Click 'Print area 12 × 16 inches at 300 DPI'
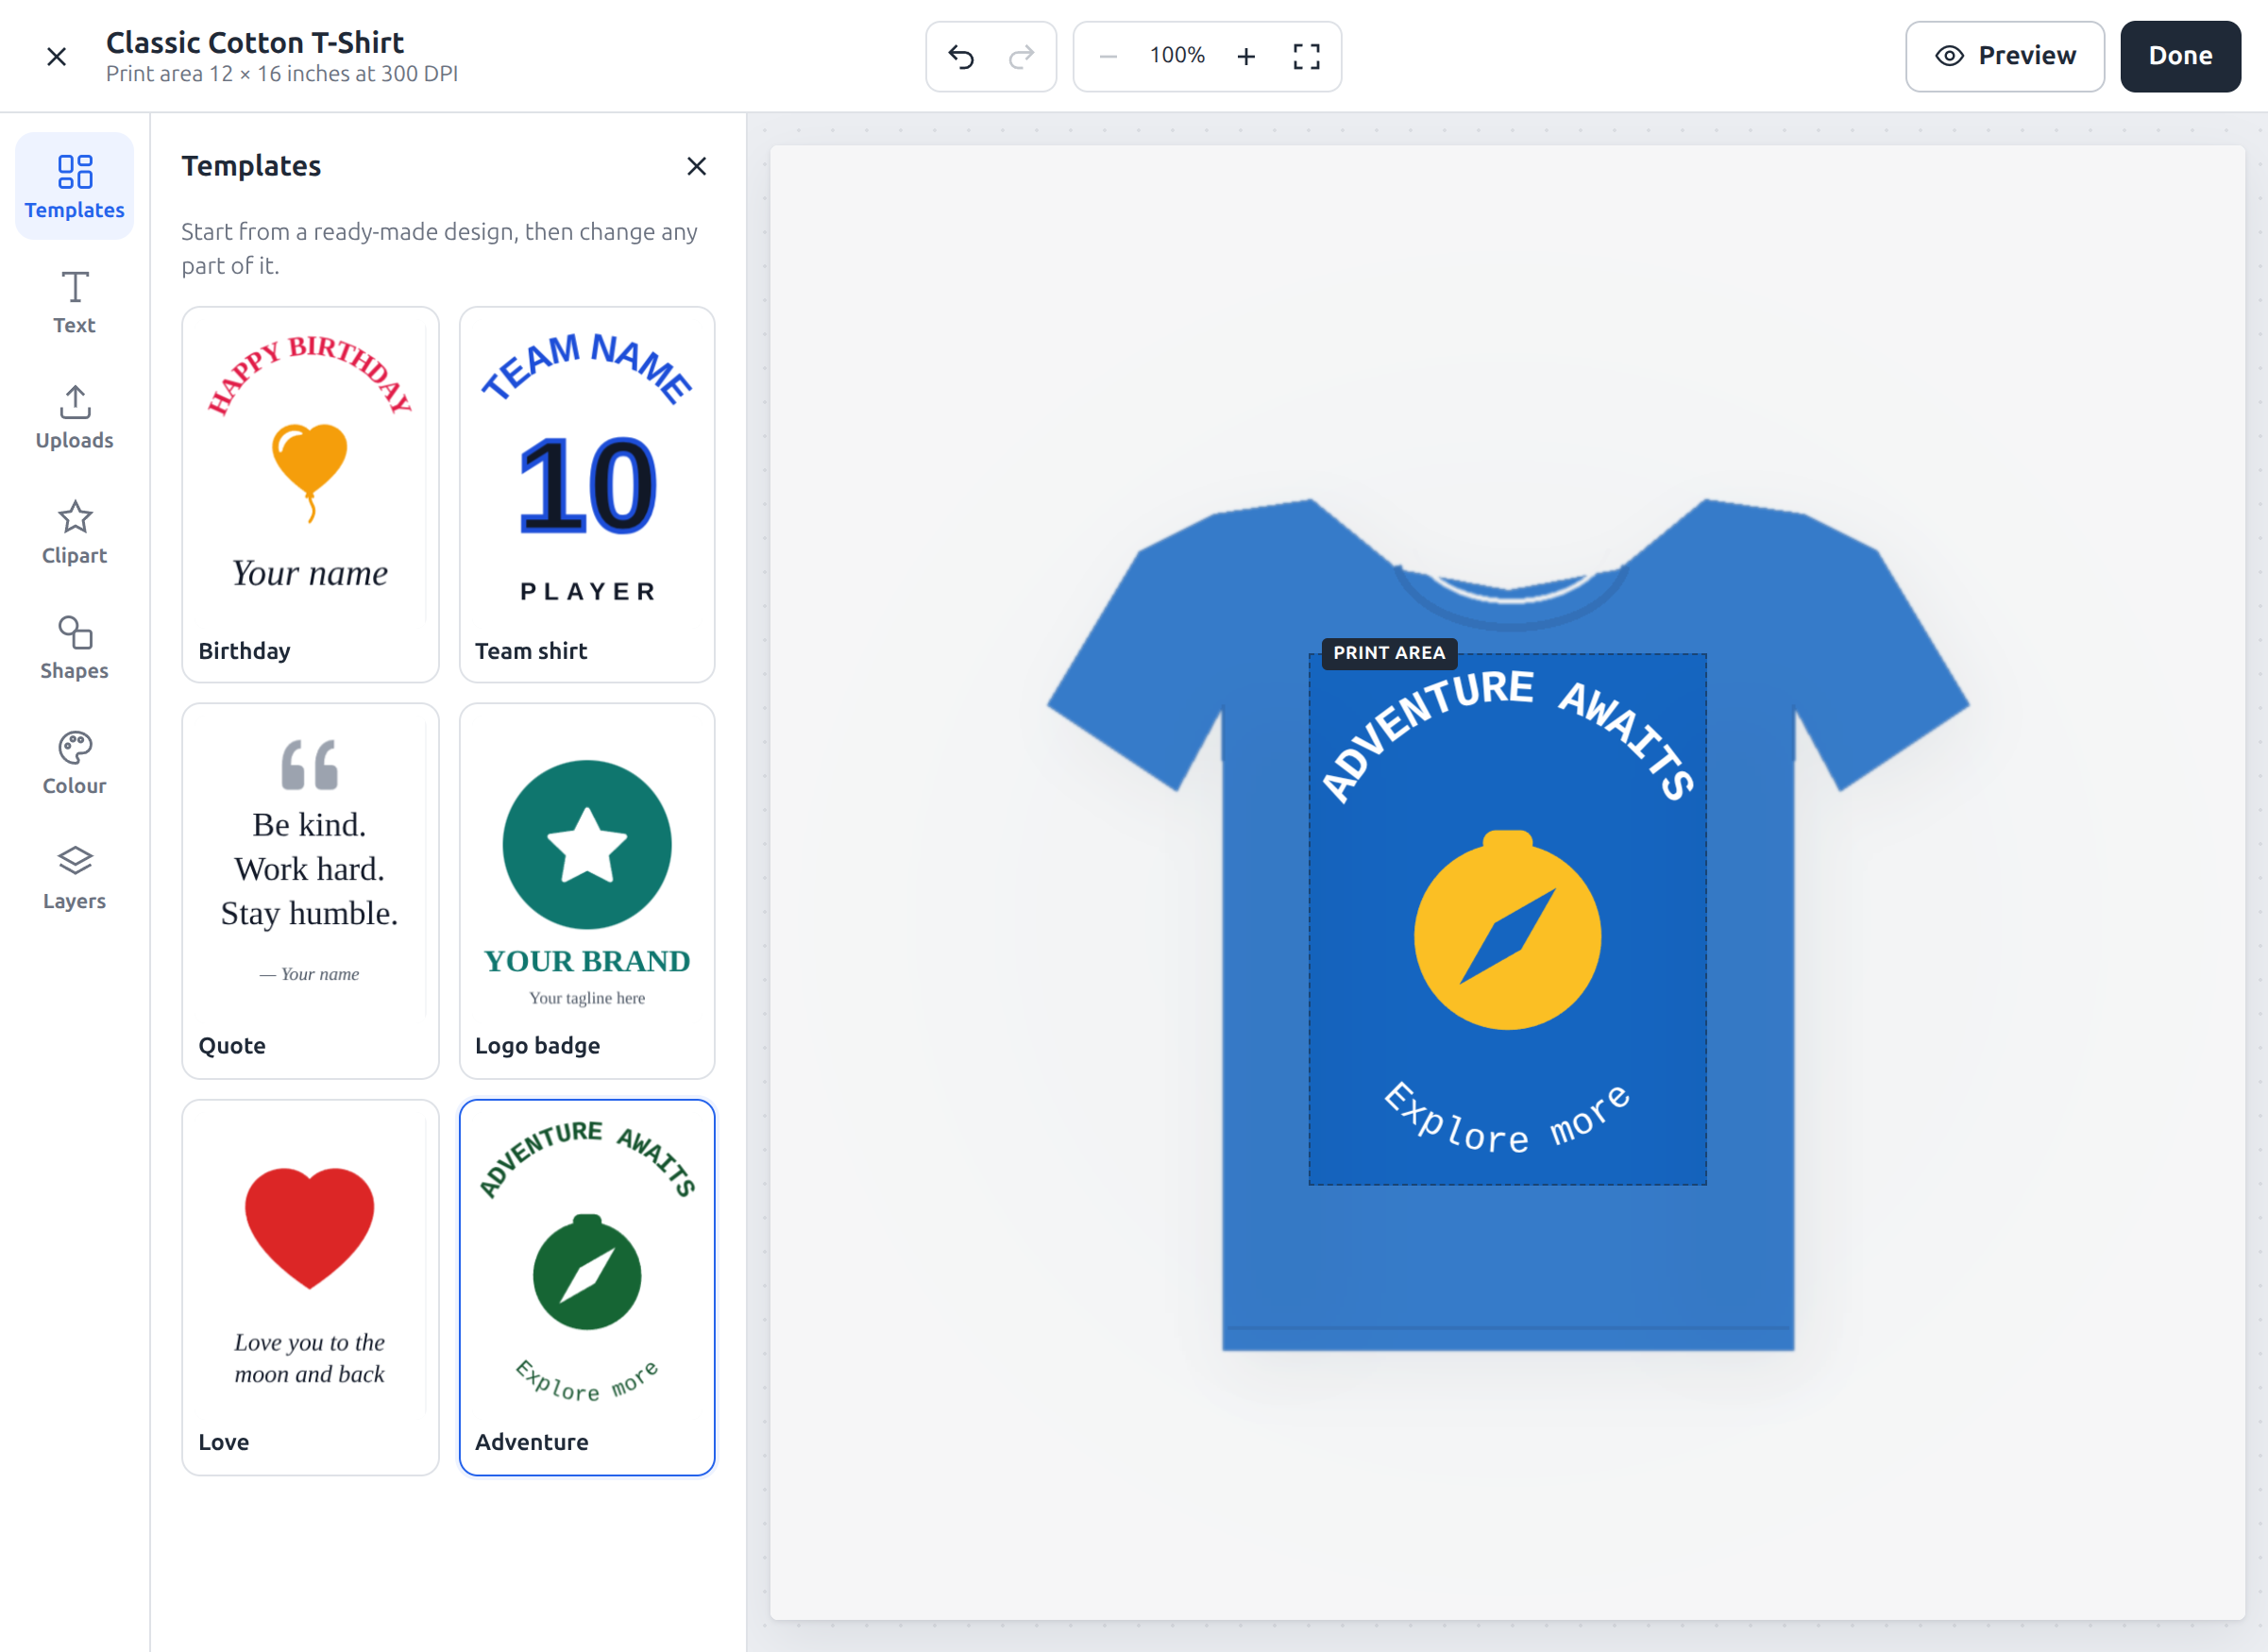The image size is (2268, 1652). 282,74
